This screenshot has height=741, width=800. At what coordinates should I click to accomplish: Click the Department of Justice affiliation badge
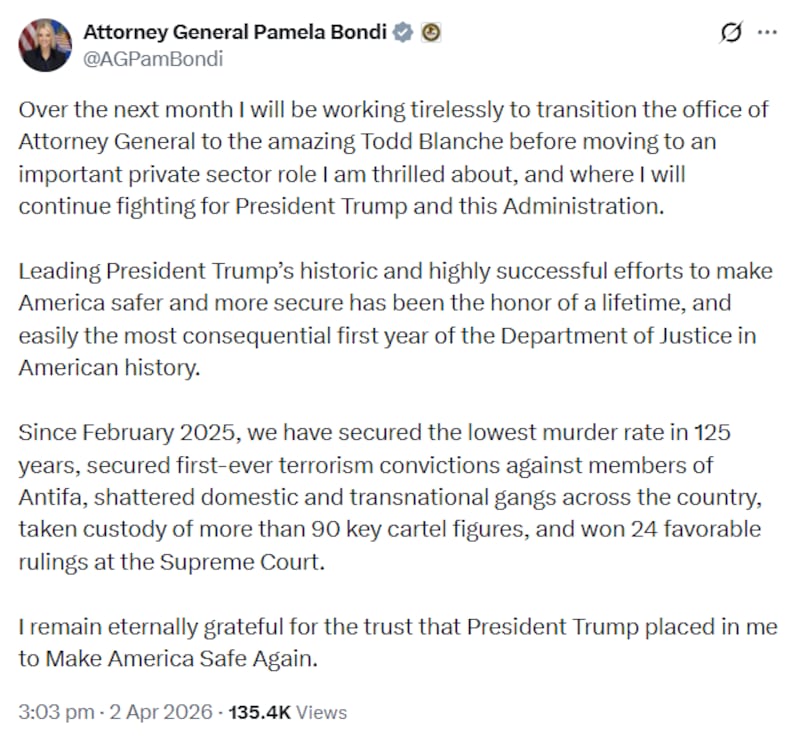[x=430, y=31]
